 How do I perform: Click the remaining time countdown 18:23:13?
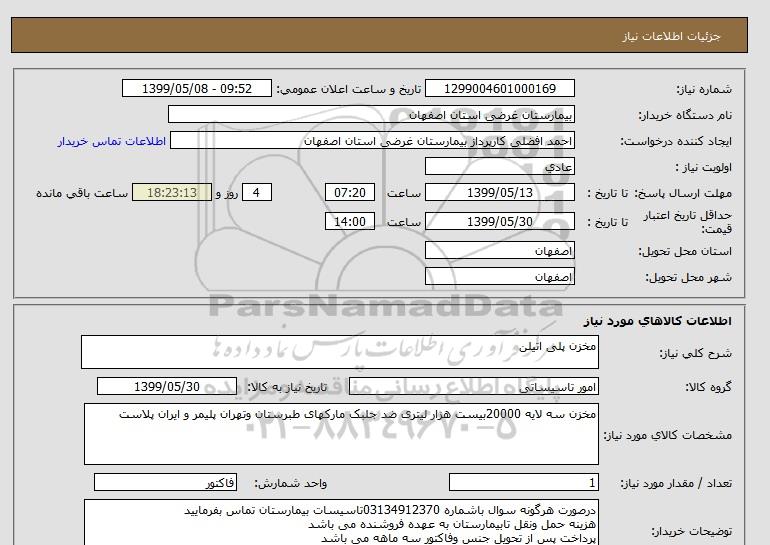[172, 192]
